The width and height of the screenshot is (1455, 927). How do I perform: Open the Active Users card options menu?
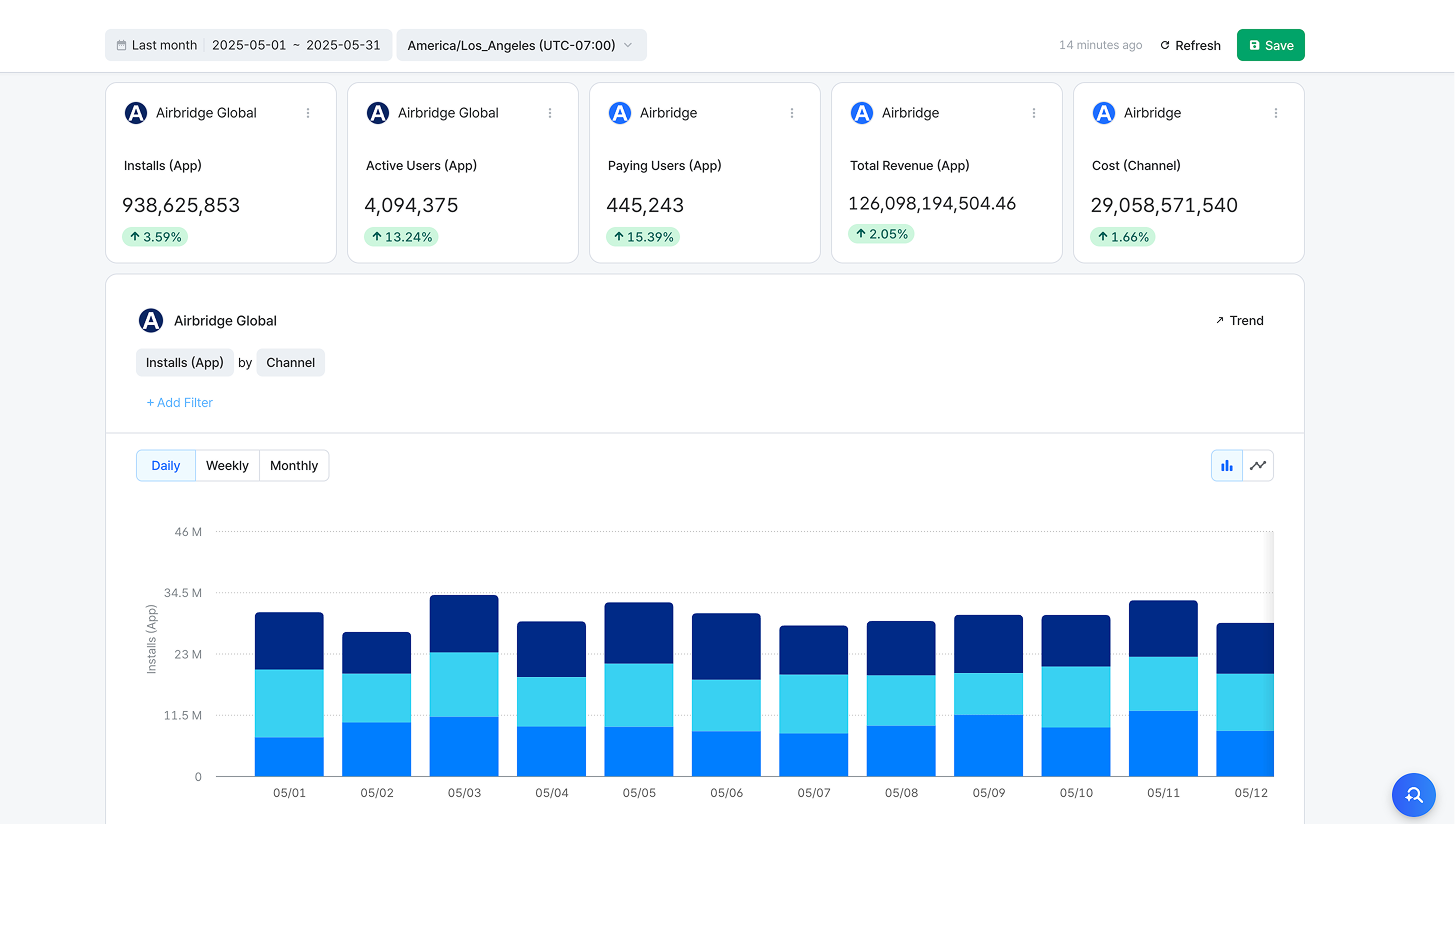550,113
